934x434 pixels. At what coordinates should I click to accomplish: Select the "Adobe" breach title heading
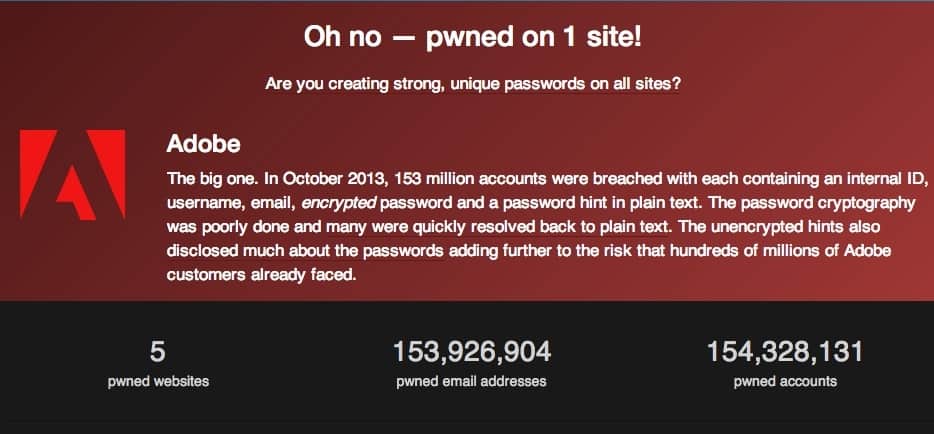(204, 144)
